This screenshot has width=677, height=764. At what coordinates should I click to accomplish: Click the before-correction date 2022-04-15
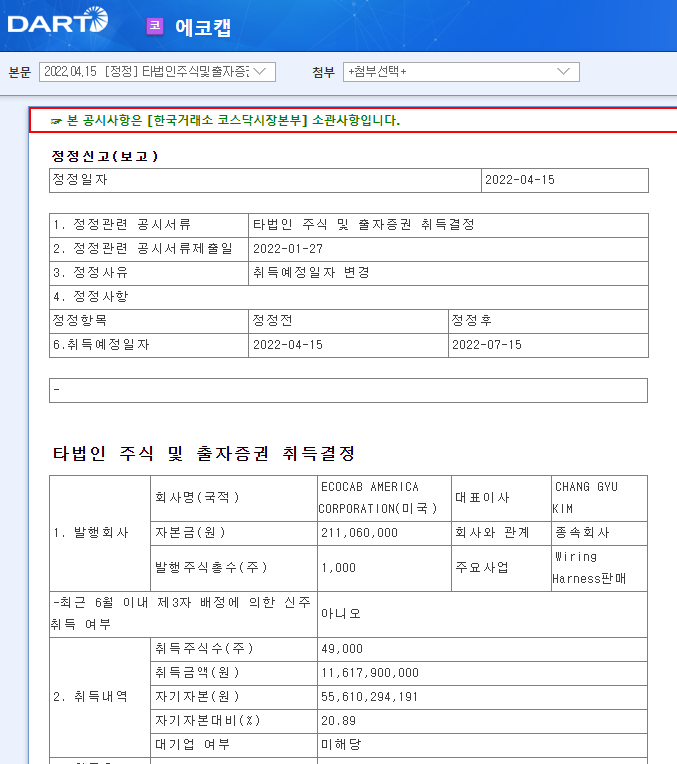point(288,345)
